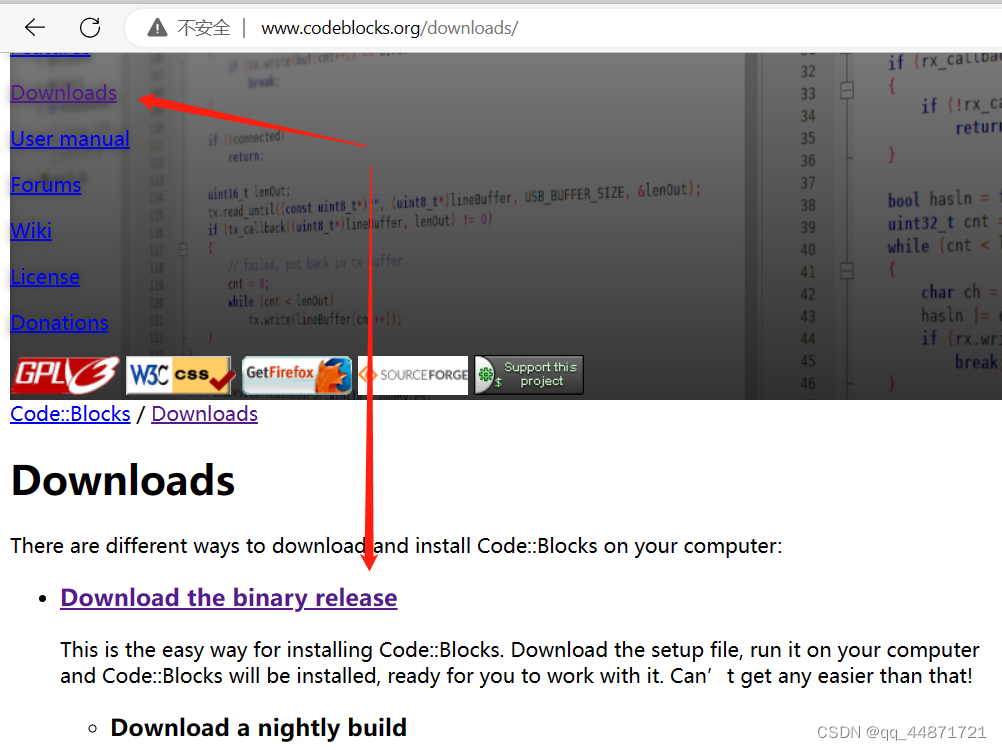Click Code::Blocks in the breadcrumb
Screen dimensions: 1002x750
(x=69, y=413)
